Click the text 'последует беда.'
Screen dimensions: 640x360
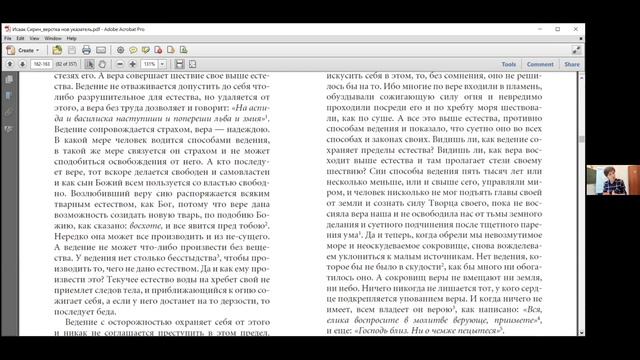pyautogui.click(x=85, y=312)
